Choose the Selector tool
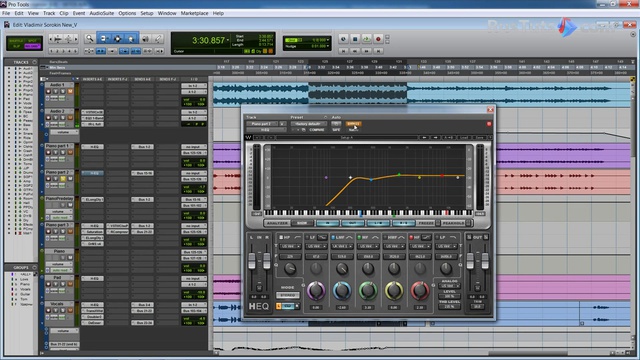Image resolution: width=640 pixels, height=360 pixels. pyautogui.click(x=118, y=39)
